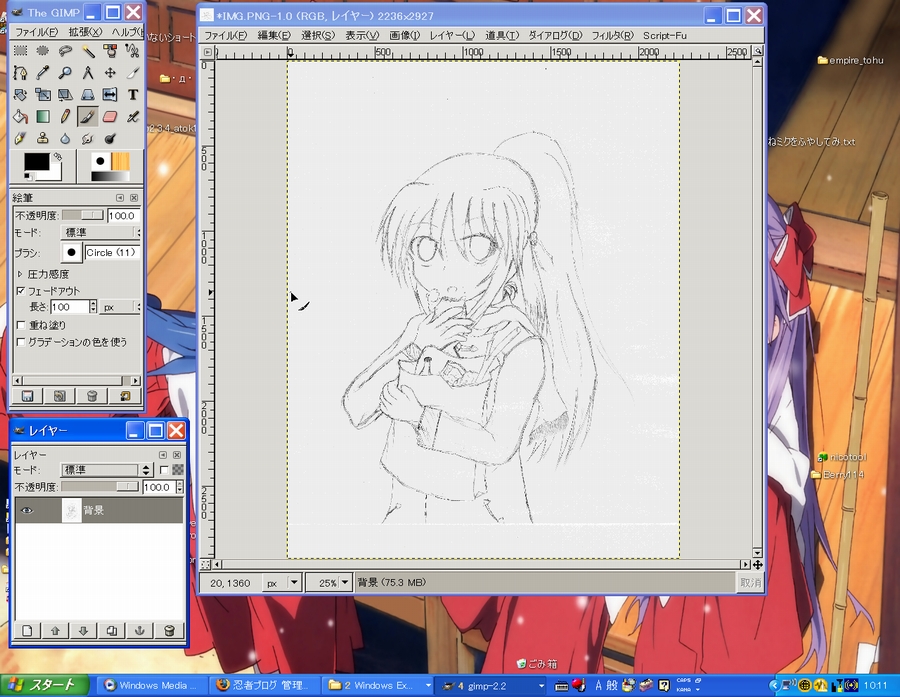Select the Paintbrush tool

point(87,117)
